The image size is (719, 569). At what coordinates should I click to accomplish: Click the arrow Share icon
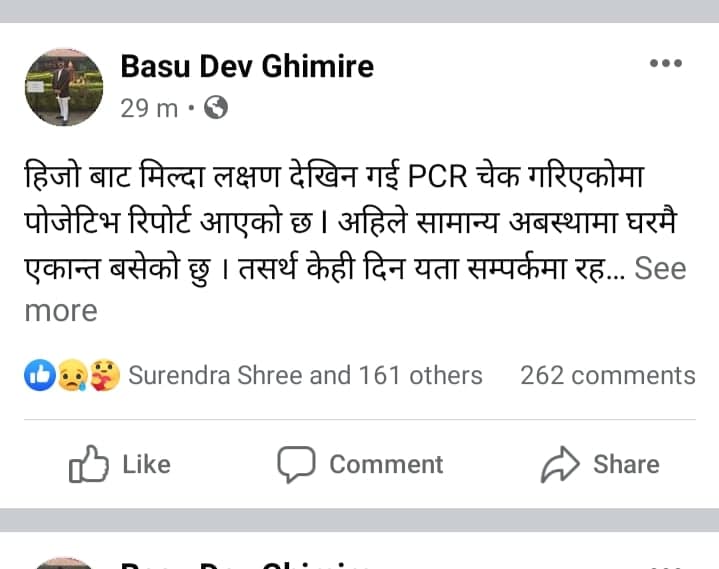click(x=560, y=464)
